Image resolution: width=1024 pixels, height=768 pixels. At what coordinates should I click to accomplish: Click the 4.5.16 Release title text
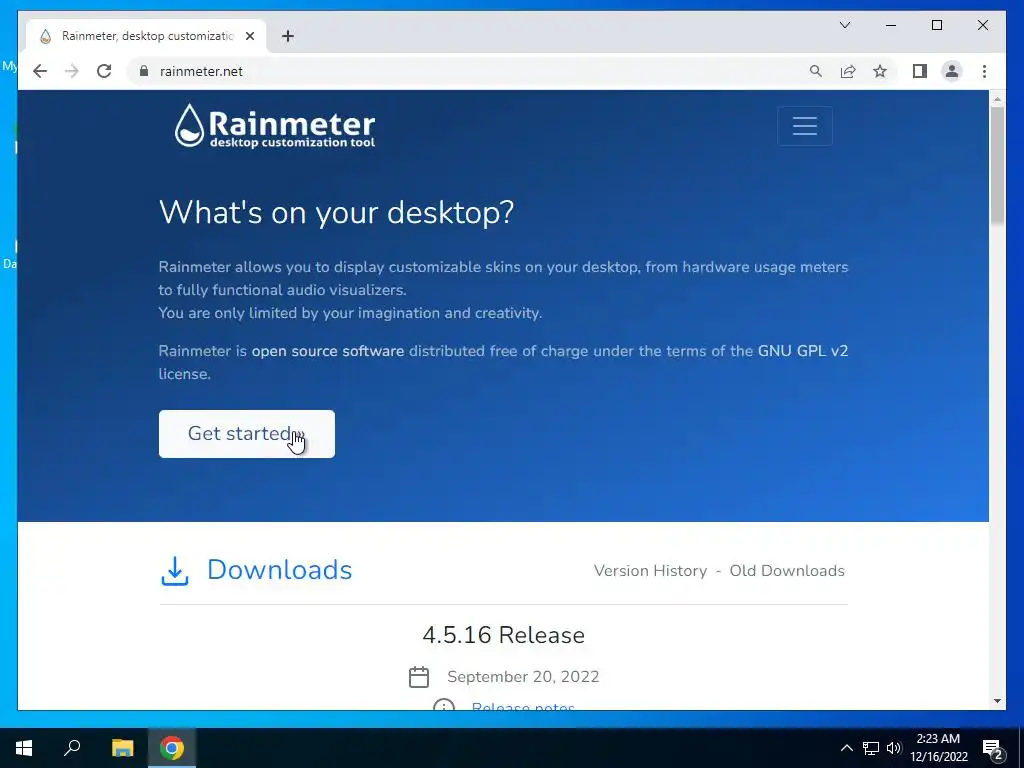pyautogui.click(x=504, y=635)
